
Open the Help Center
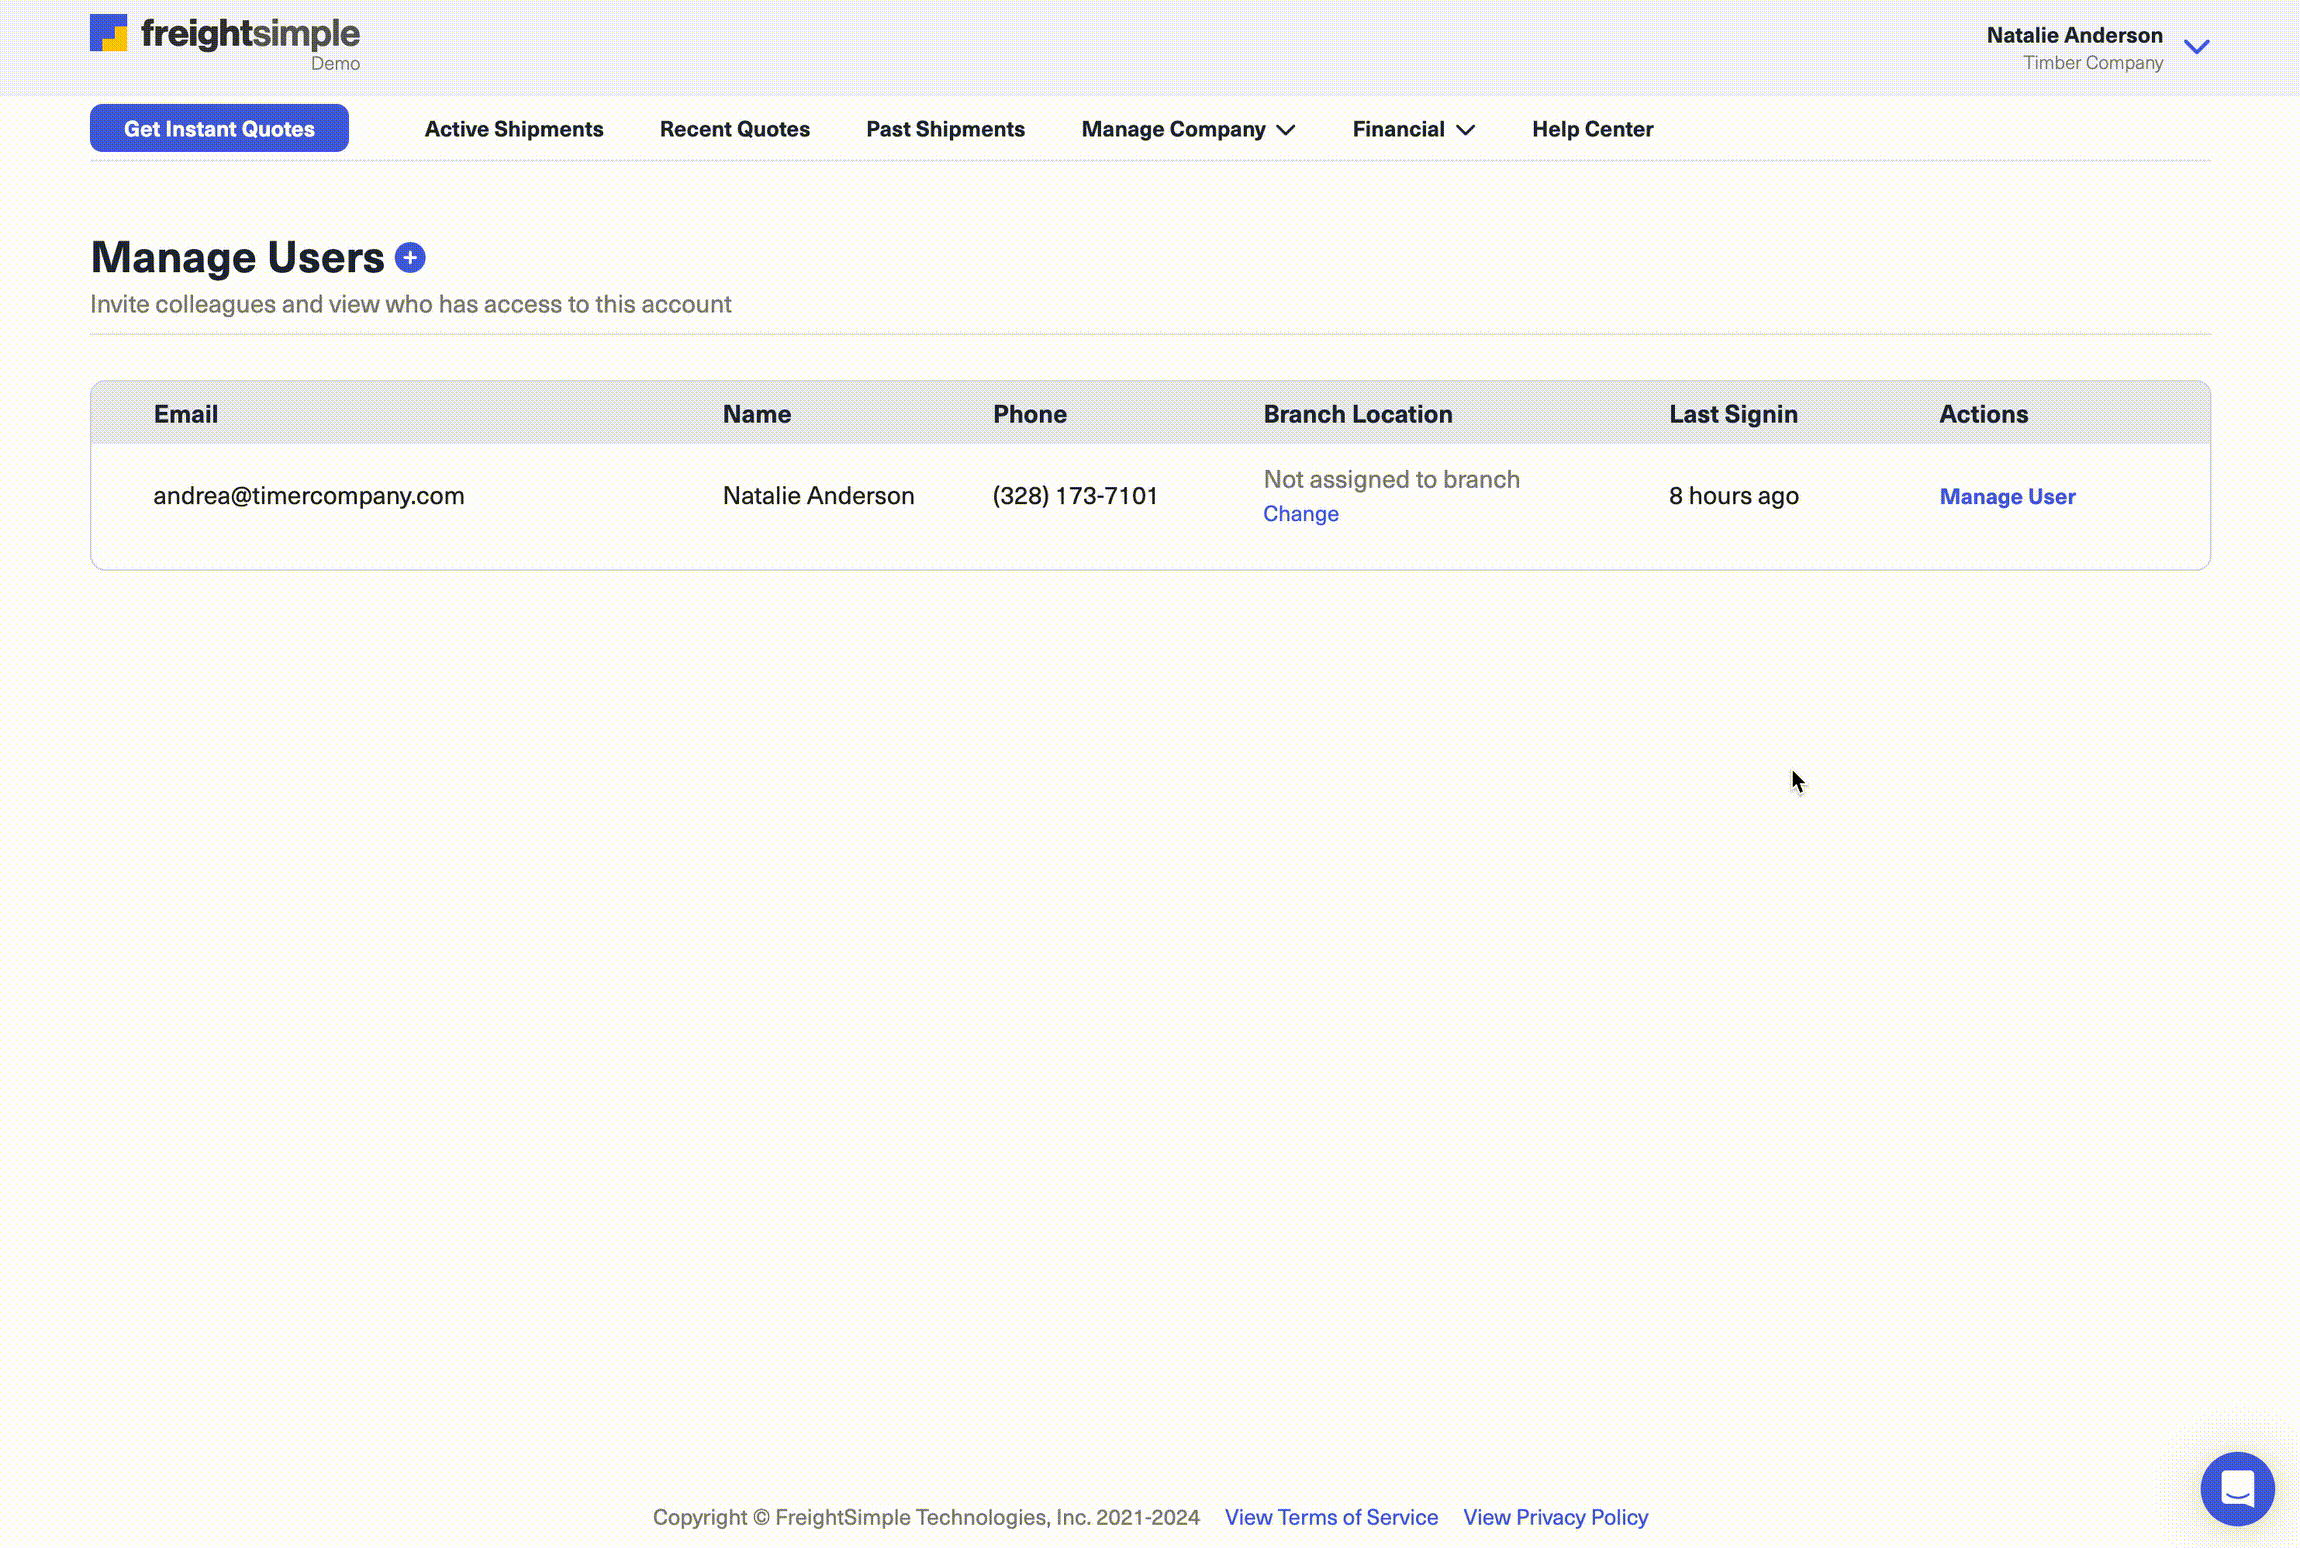[x=1592, y=129]
